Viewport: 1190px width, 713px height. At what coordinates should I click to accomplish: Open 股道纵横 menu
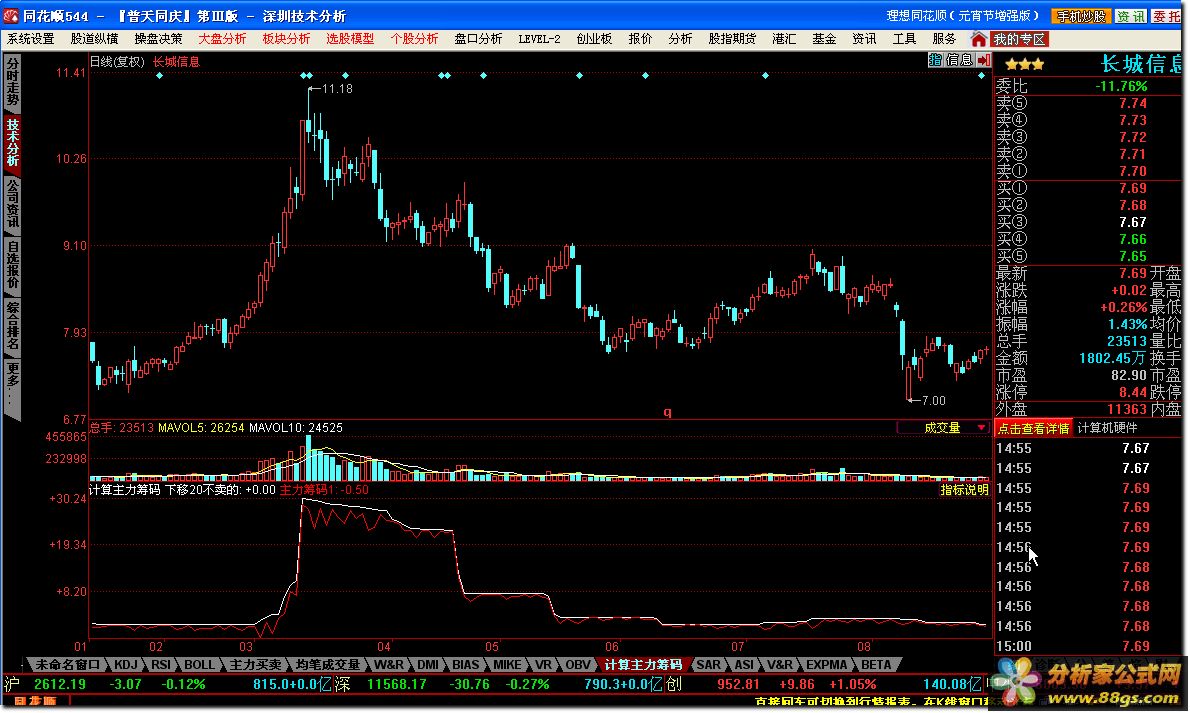coord(94,39)
